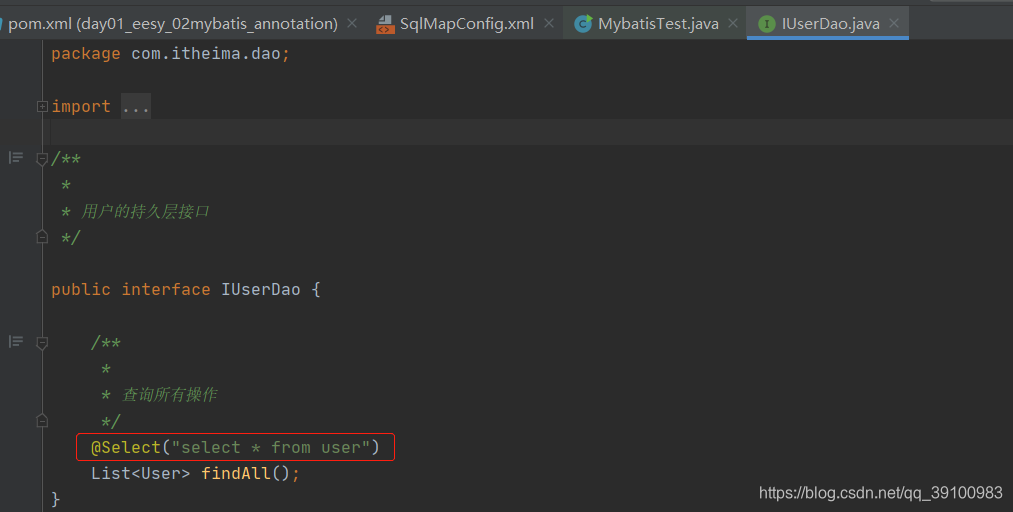Image resolution: width=1013 pixels, height=512 pixels.
Task: Click the IUserDao interface name
Action: (x=261, y=290)
